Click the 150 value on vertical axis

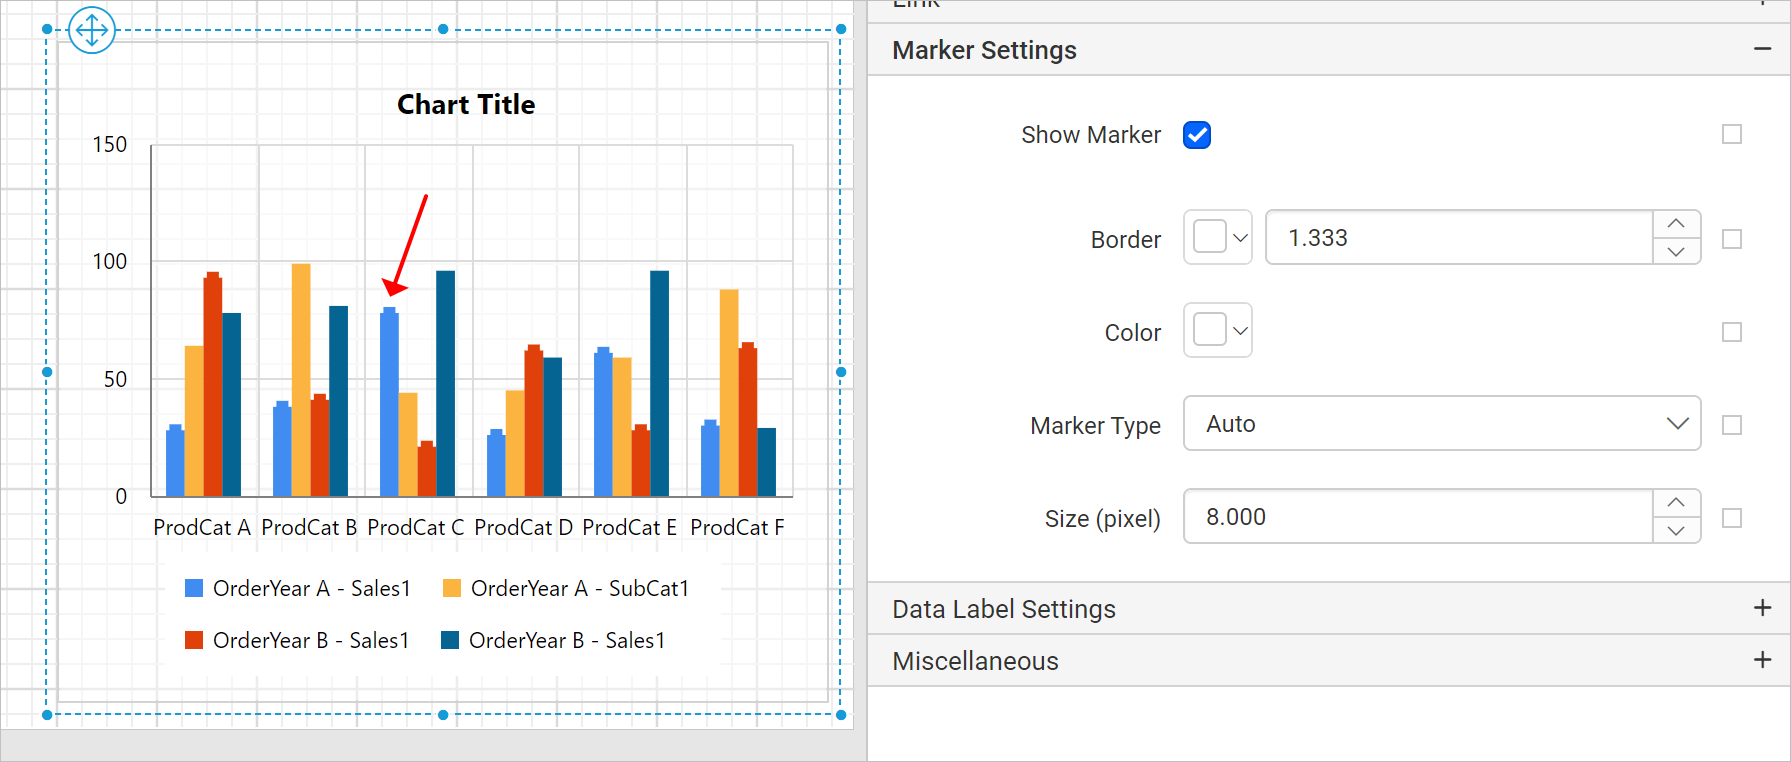tap(110, 144)
